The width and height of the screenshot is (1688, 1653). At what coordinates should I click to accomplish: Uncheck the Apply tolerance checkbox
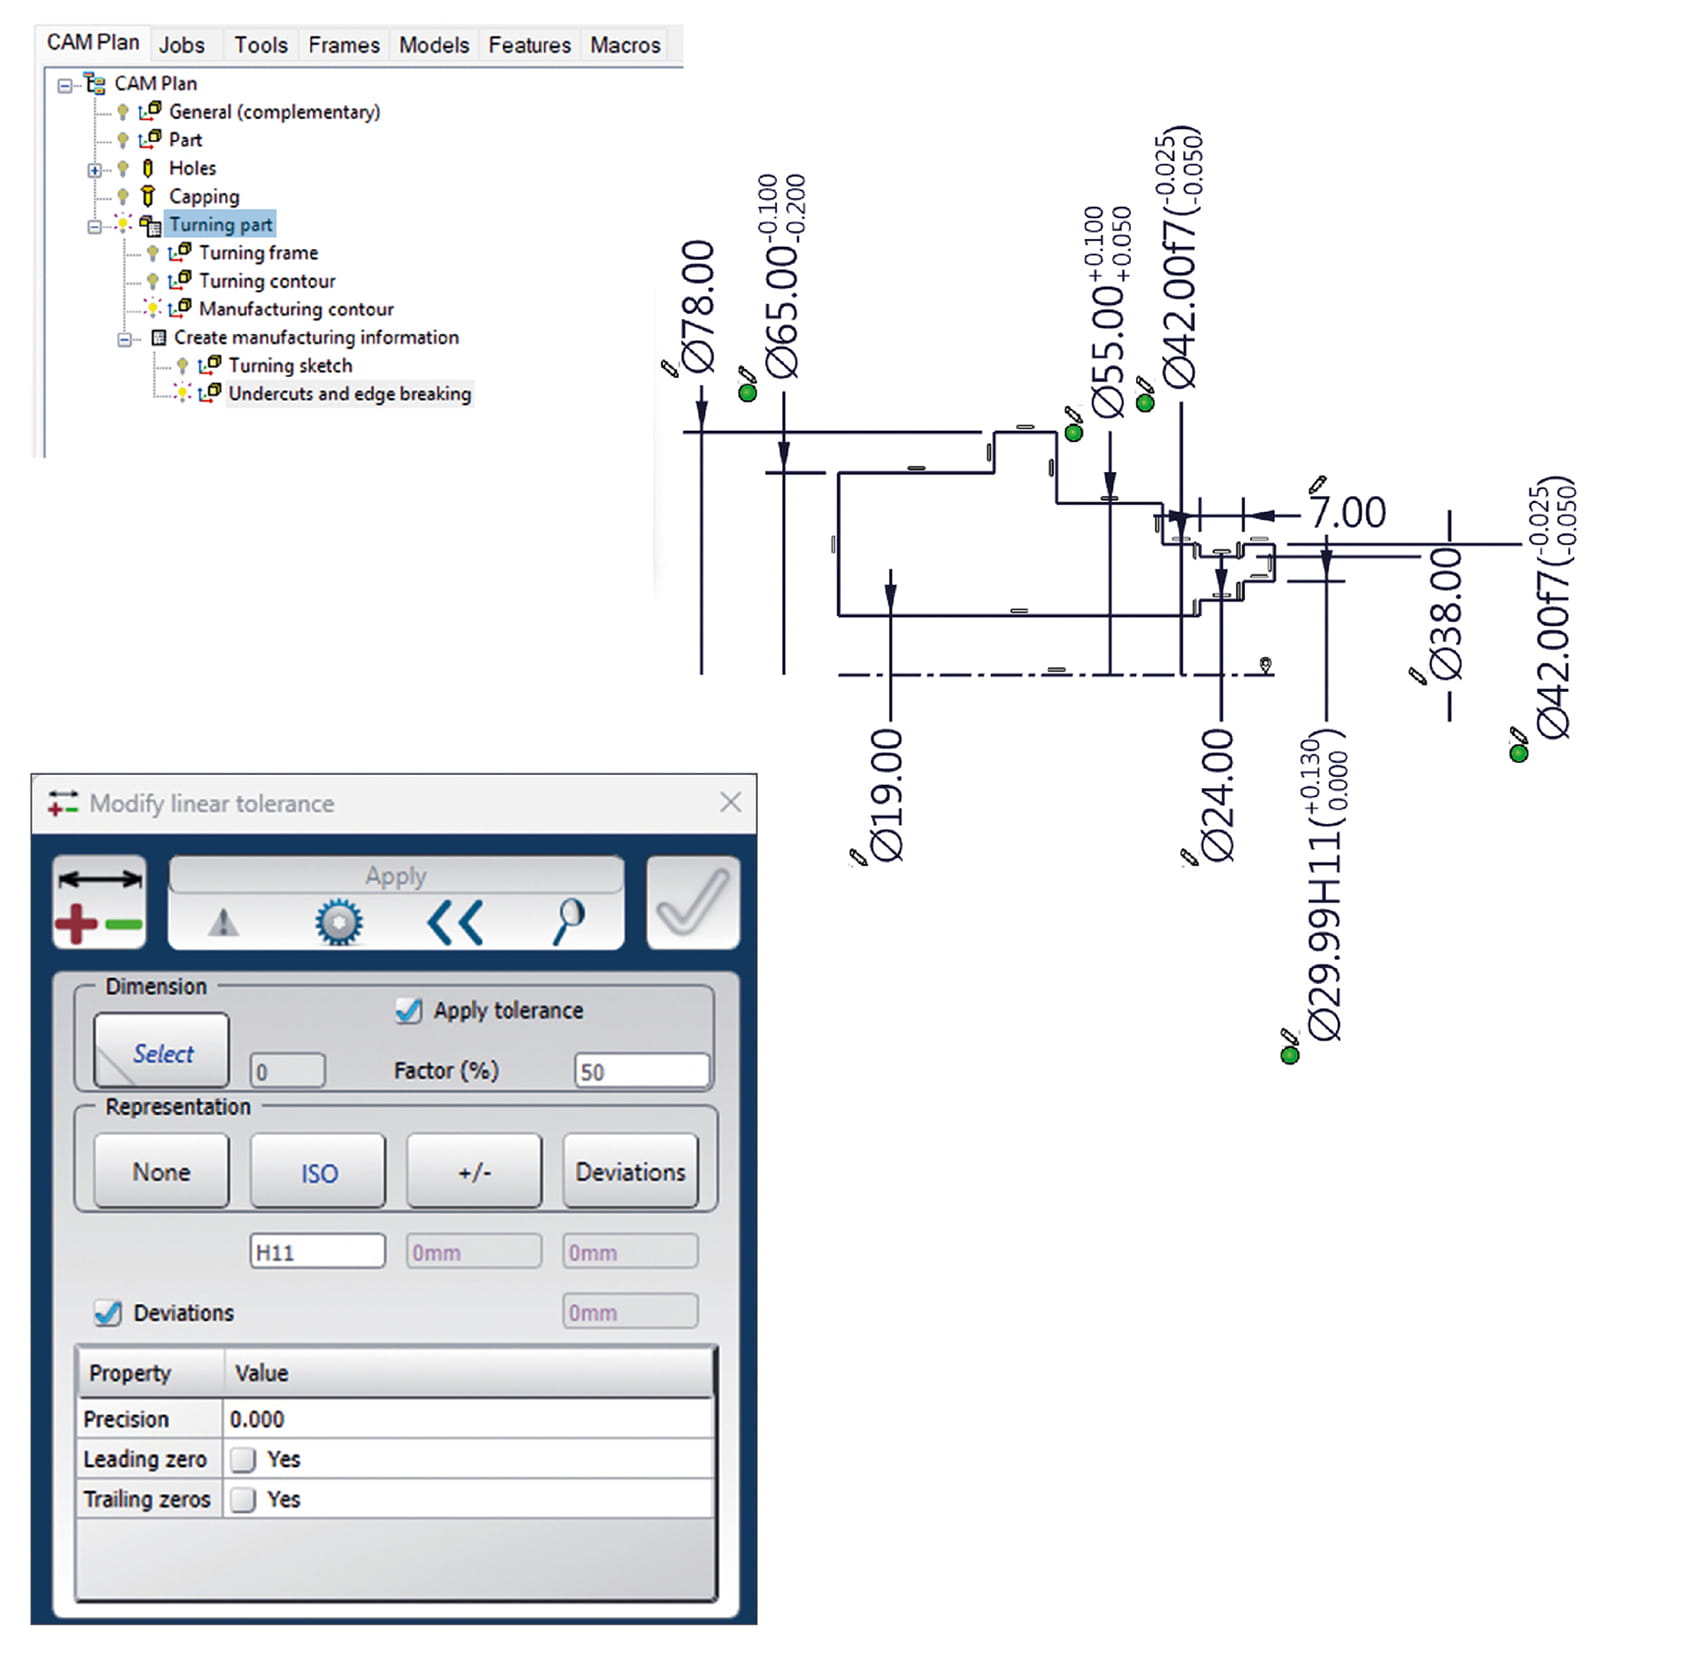point(408,1011)
